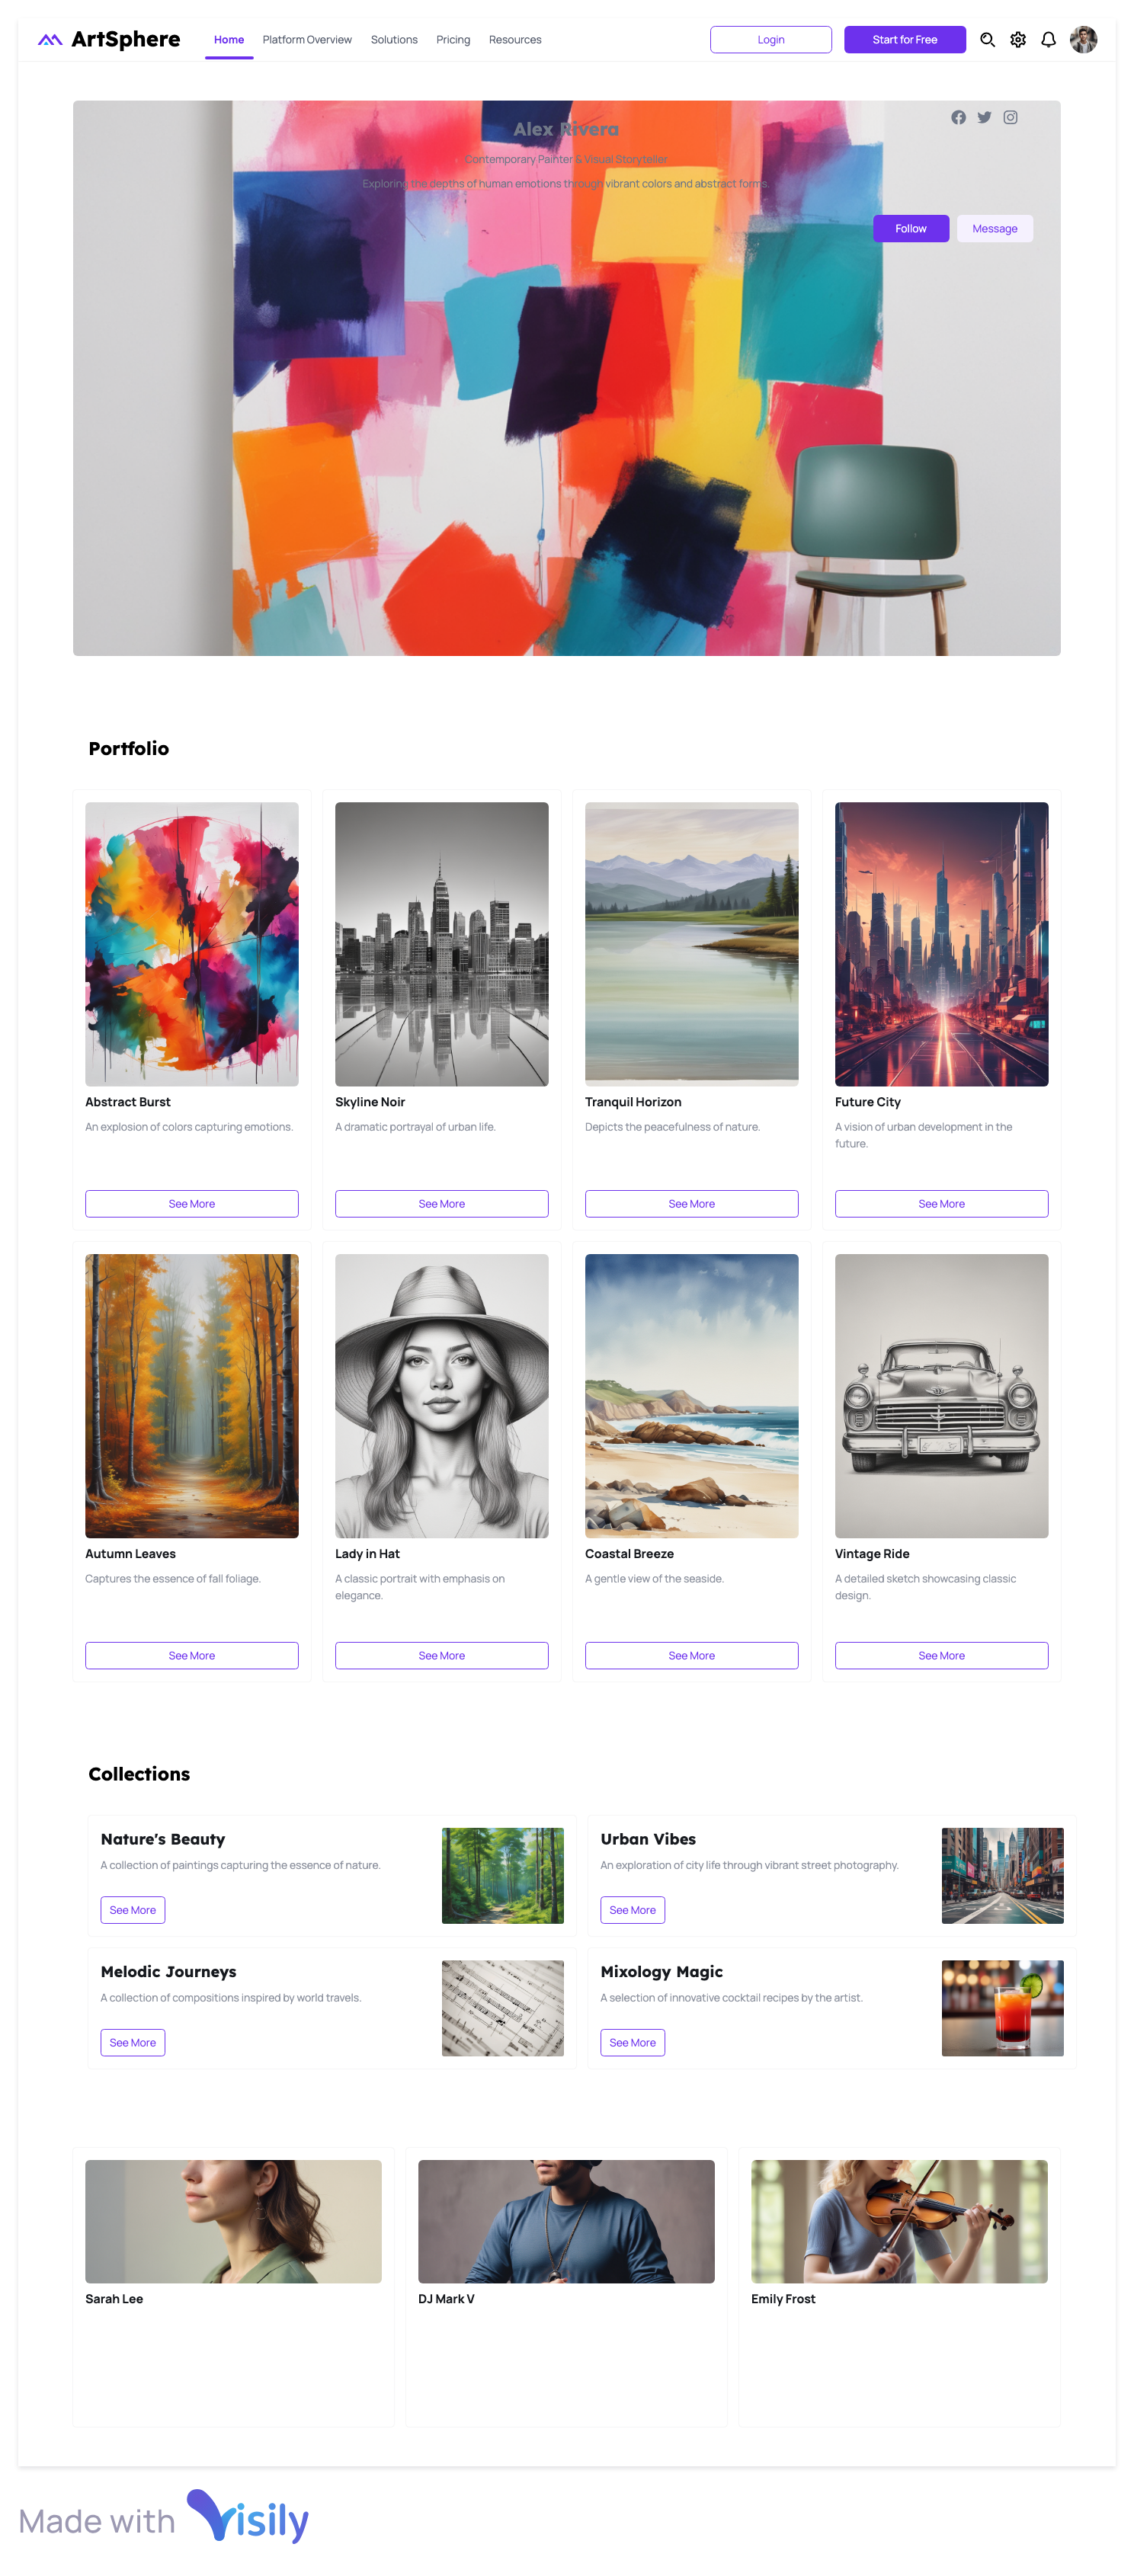Screen dimensions: 1134x2576
Task: Open Alex Rivera's Facebook icon
Action: [958, 117]
